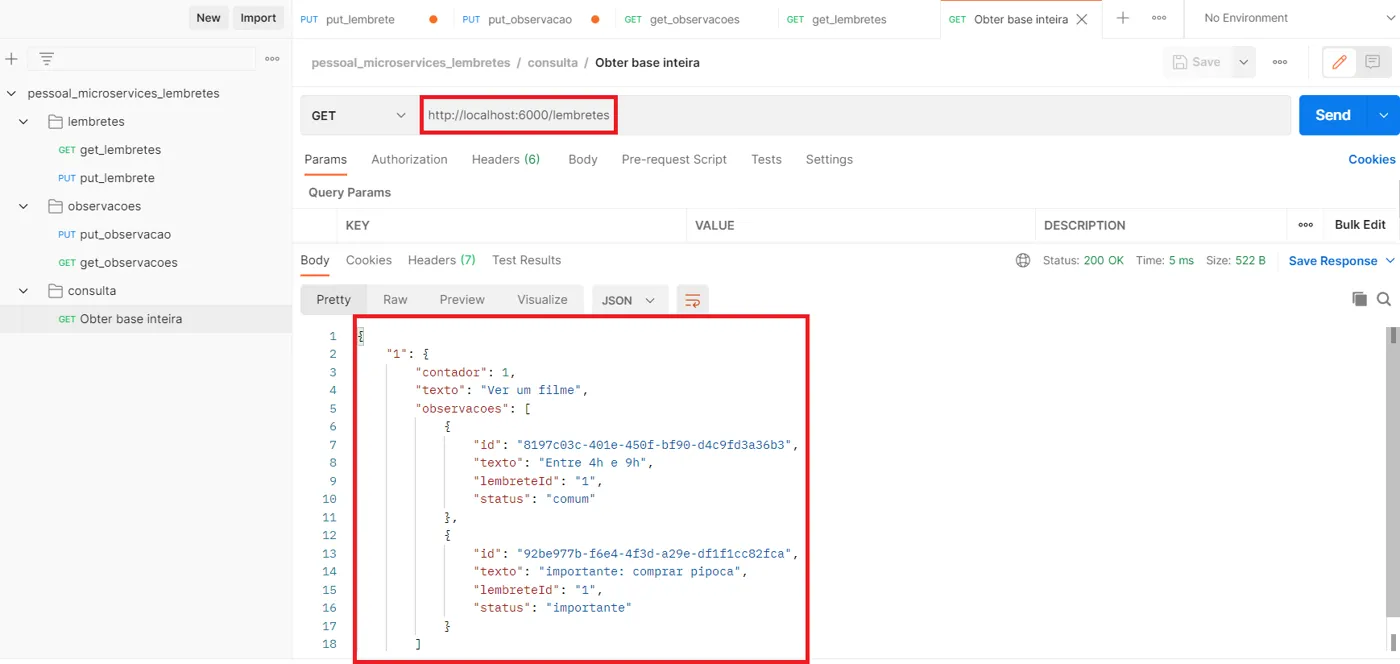Click the 200 OK status text

coord(1104,260)
